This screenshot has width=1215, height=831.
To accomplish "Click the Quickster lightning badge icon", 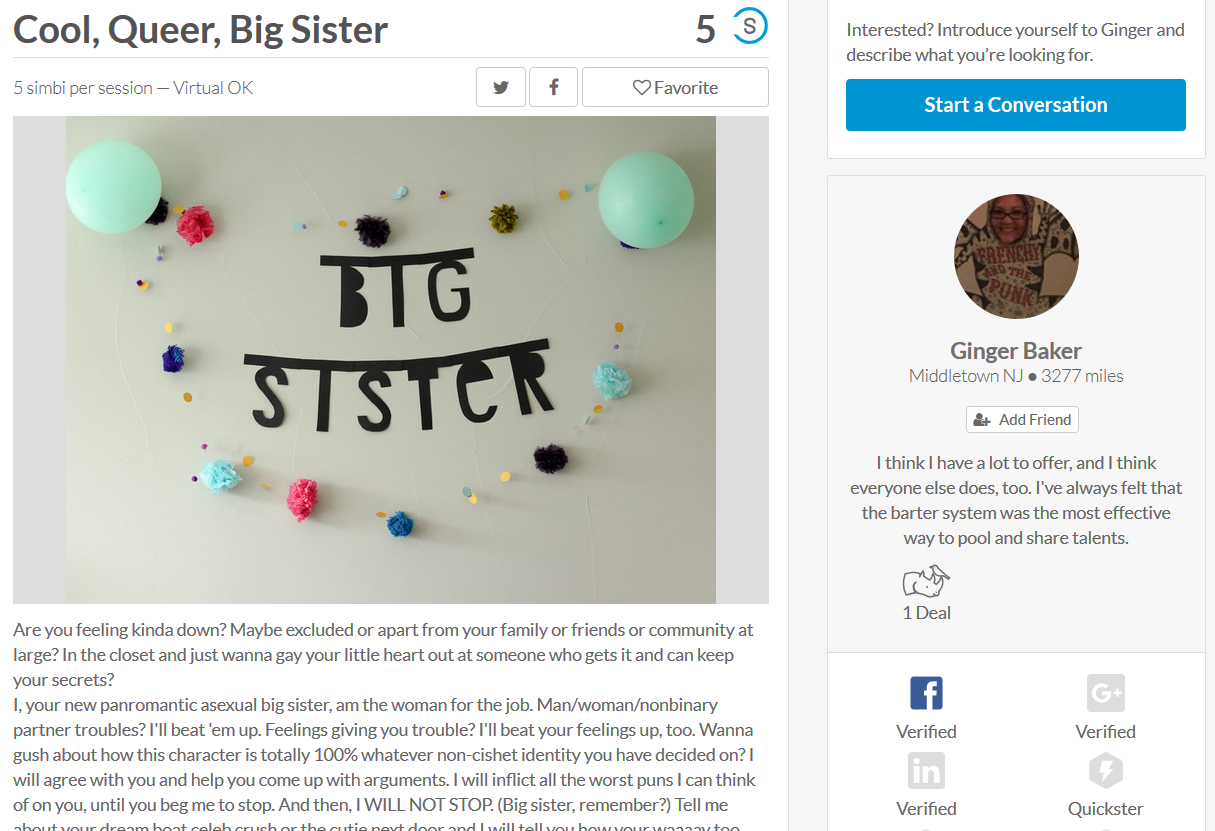I will [x=1105, y=771].
